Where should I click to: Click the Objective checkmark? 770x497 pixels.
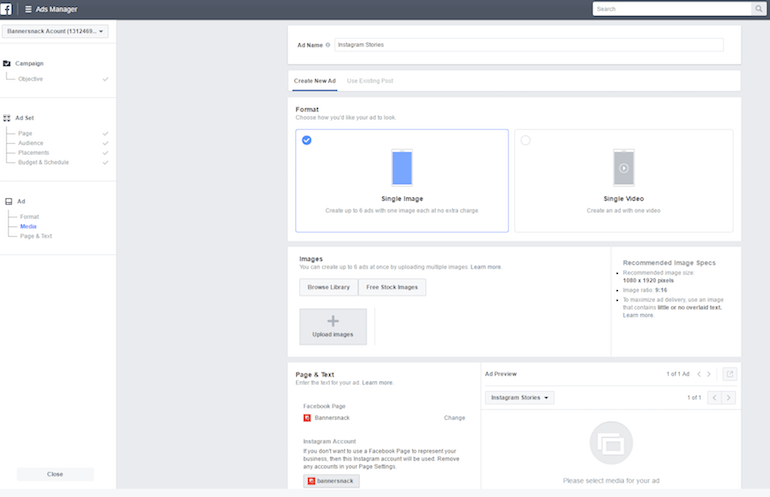105,79
